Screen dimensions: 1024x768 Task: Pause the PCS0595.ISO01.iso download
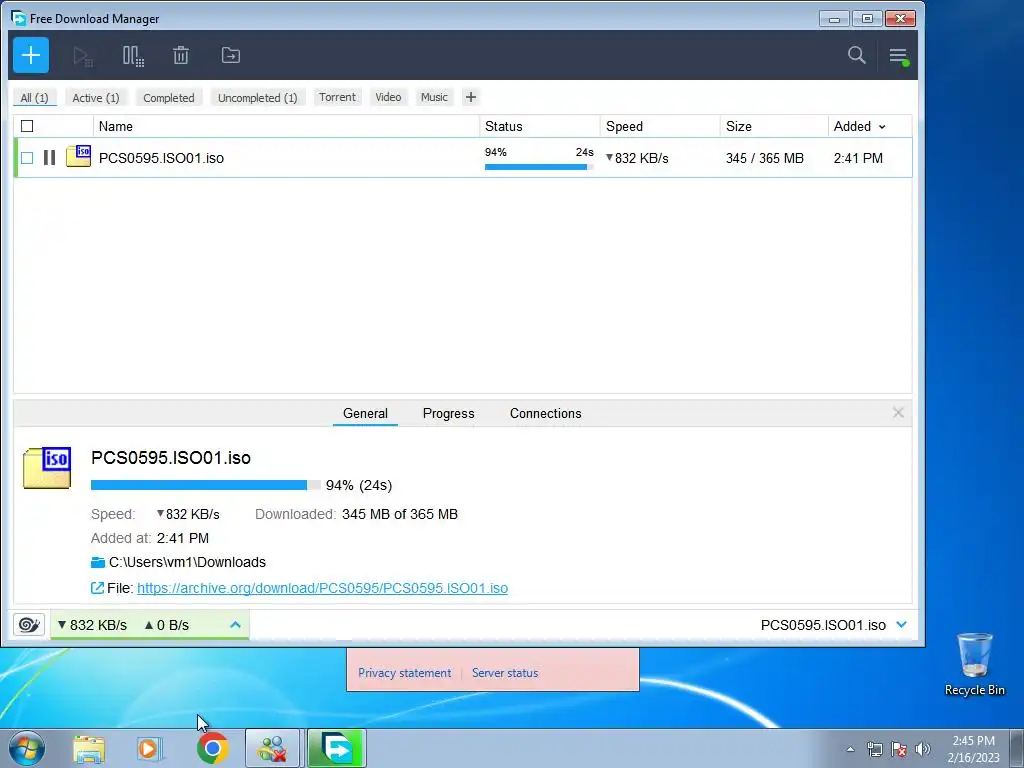49,157
